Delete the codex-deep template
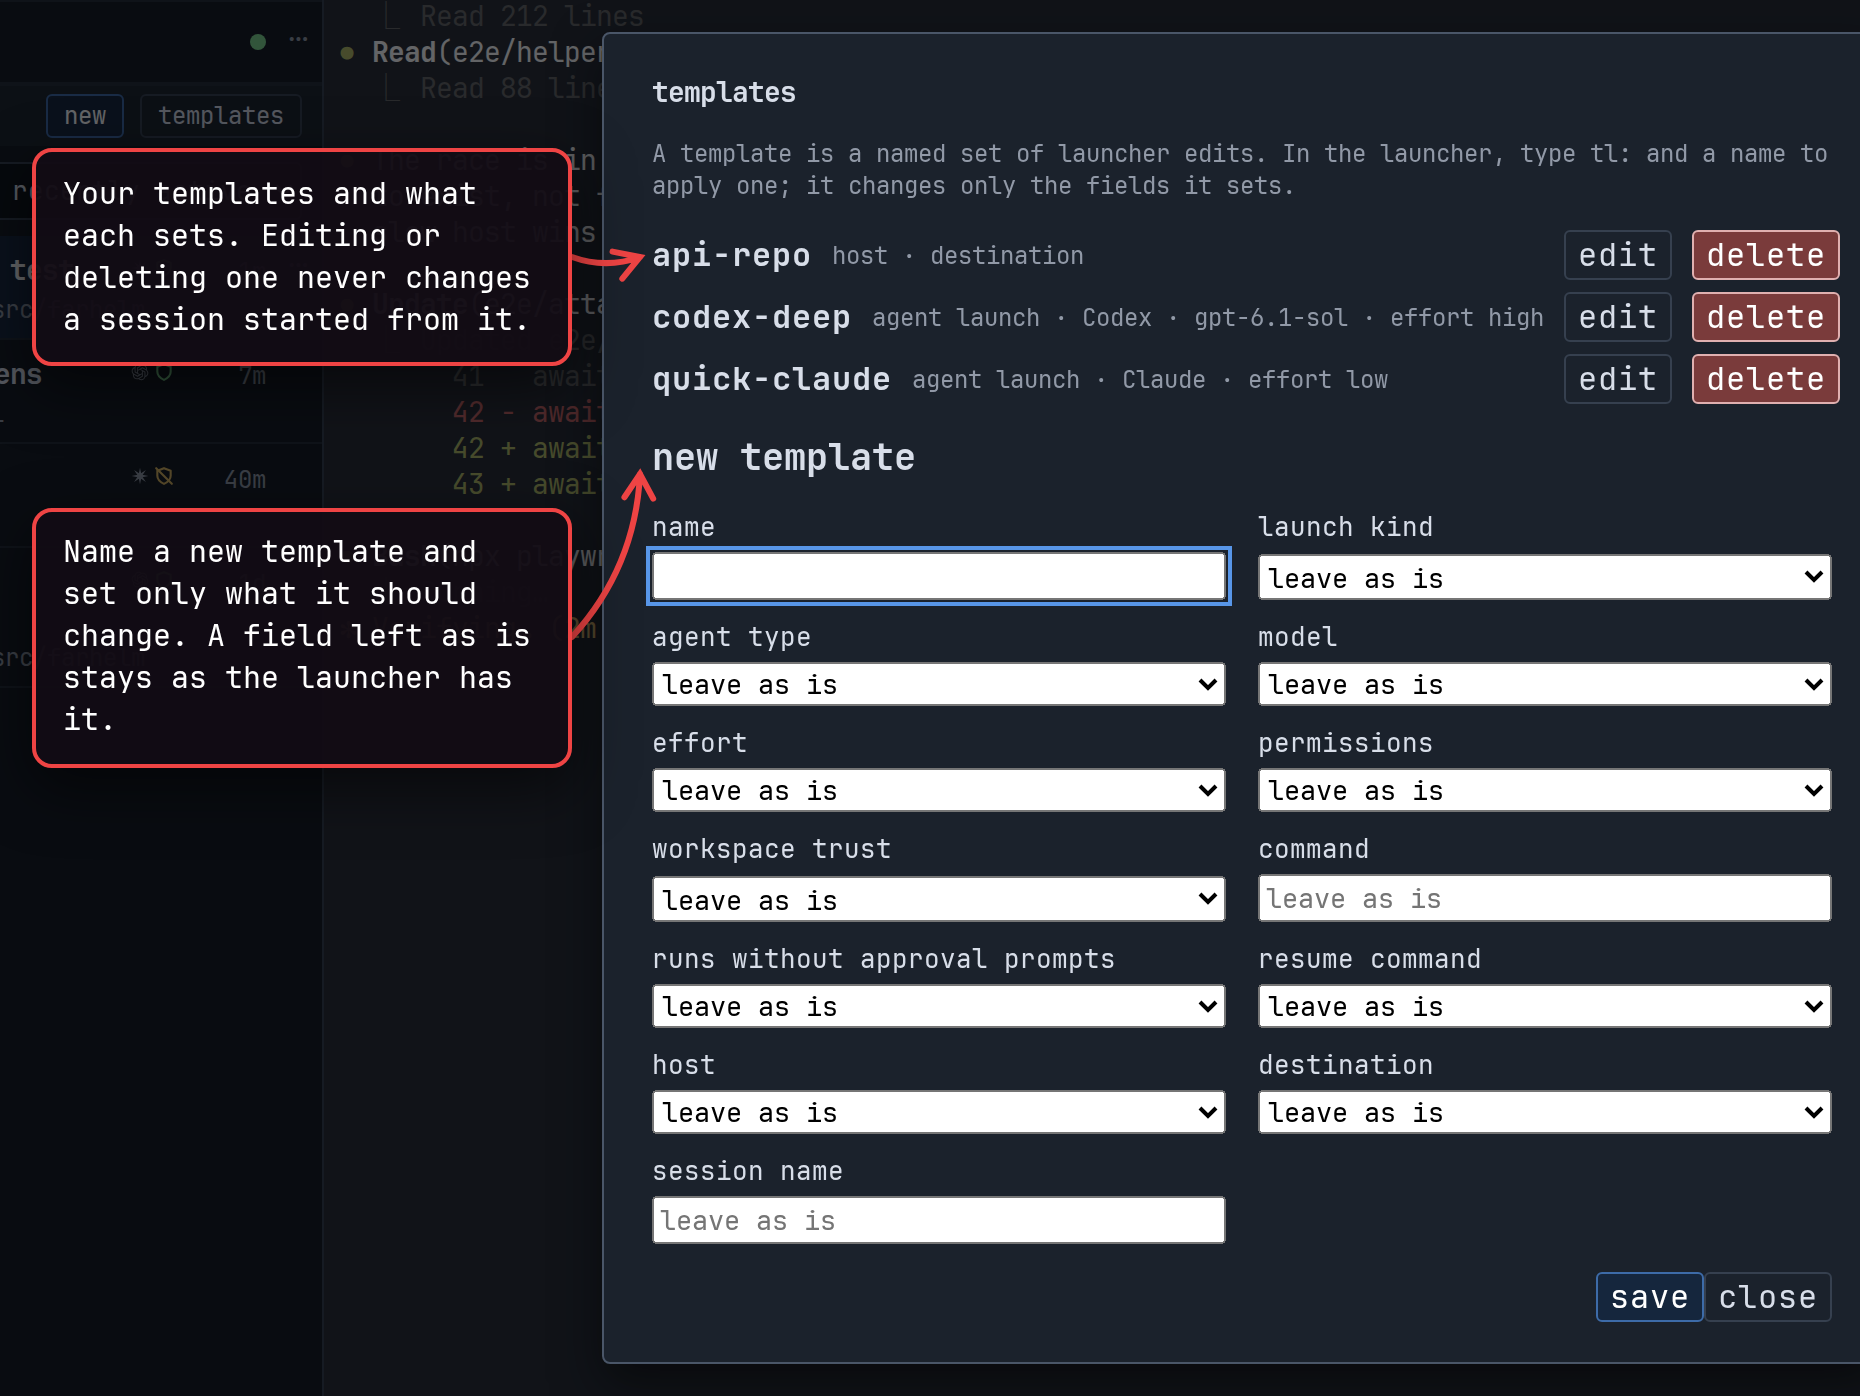 point(1765,317)
